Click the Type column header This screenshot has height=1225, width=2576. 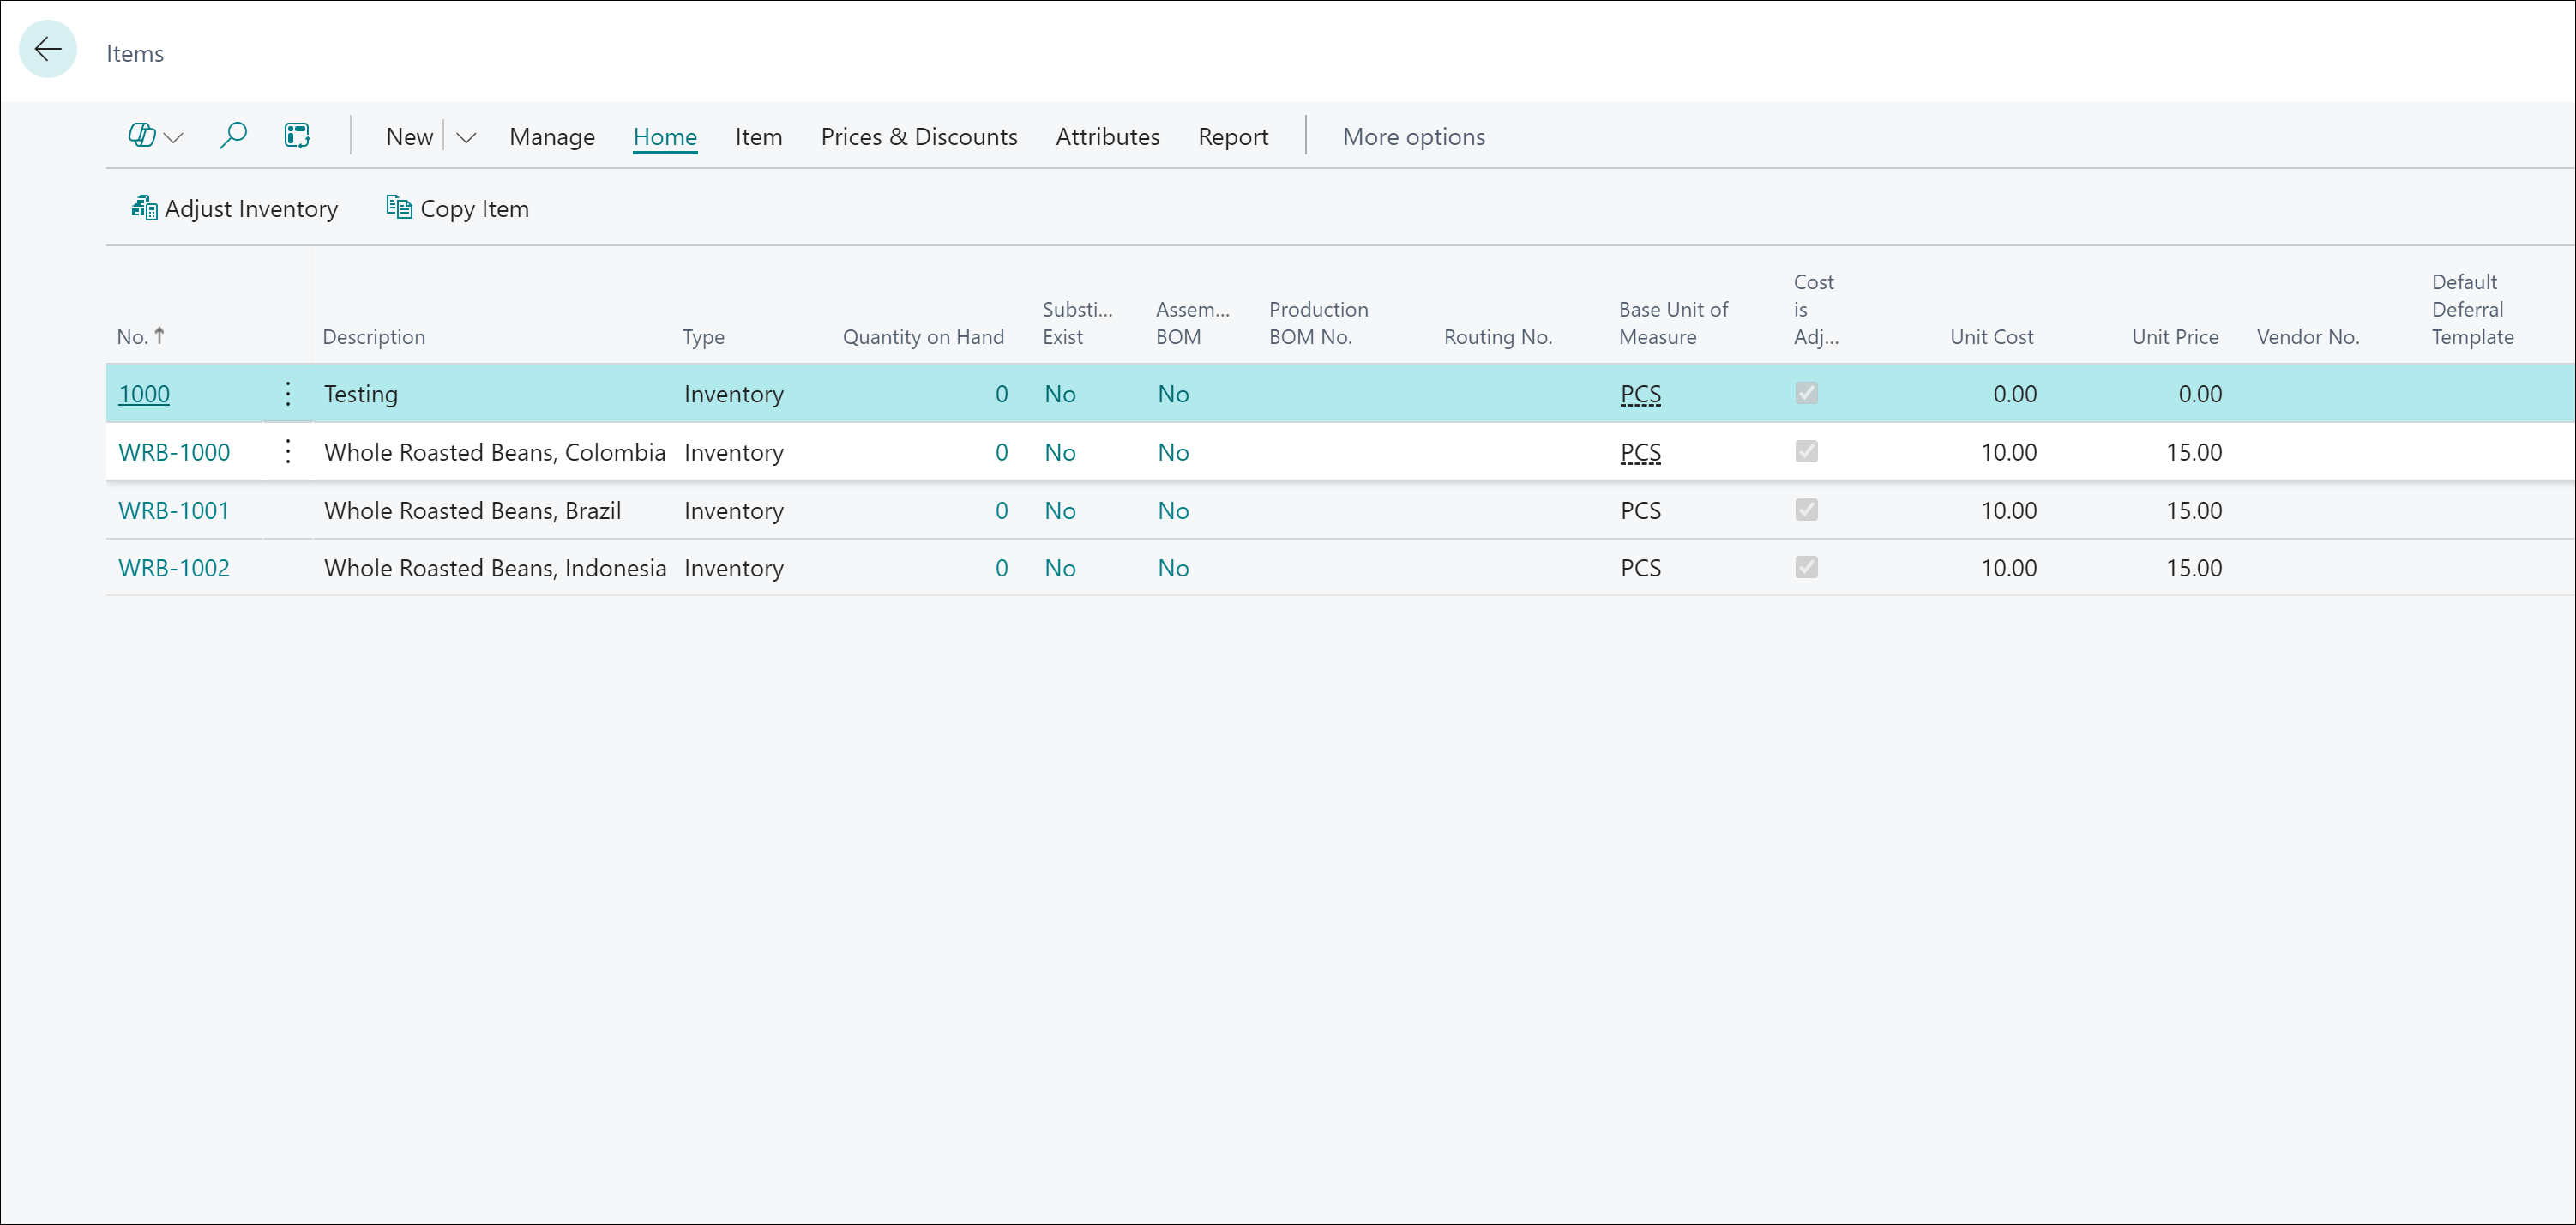click(x=703, y=337)
